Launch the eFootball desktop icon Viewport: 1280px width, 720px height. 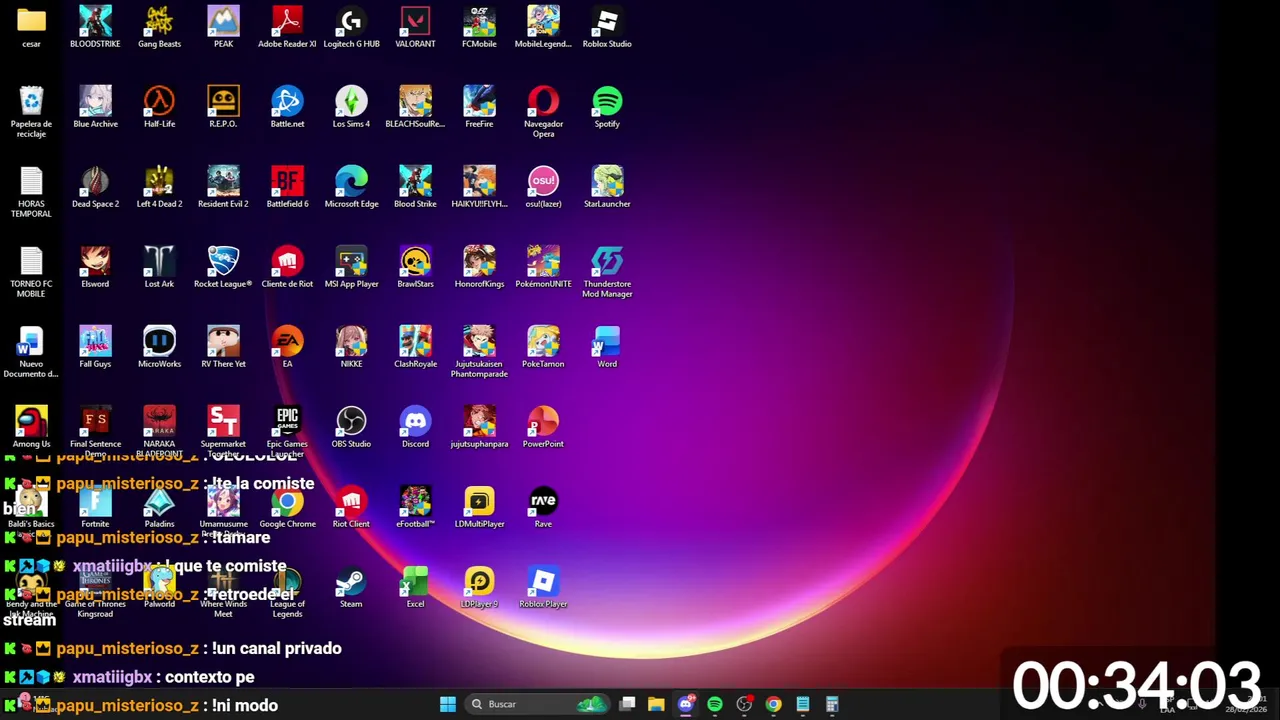(x=415, y=507)
